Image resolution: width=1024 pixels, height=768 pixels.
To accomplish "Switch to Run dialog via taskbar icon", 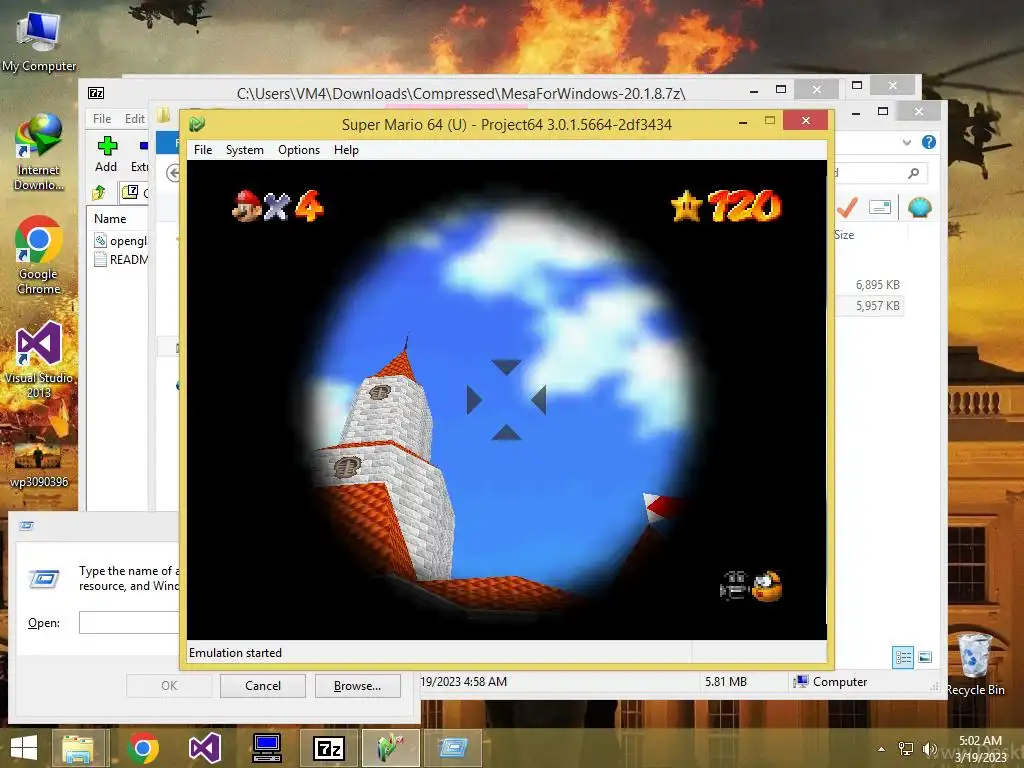I will [x=453, y=748].
